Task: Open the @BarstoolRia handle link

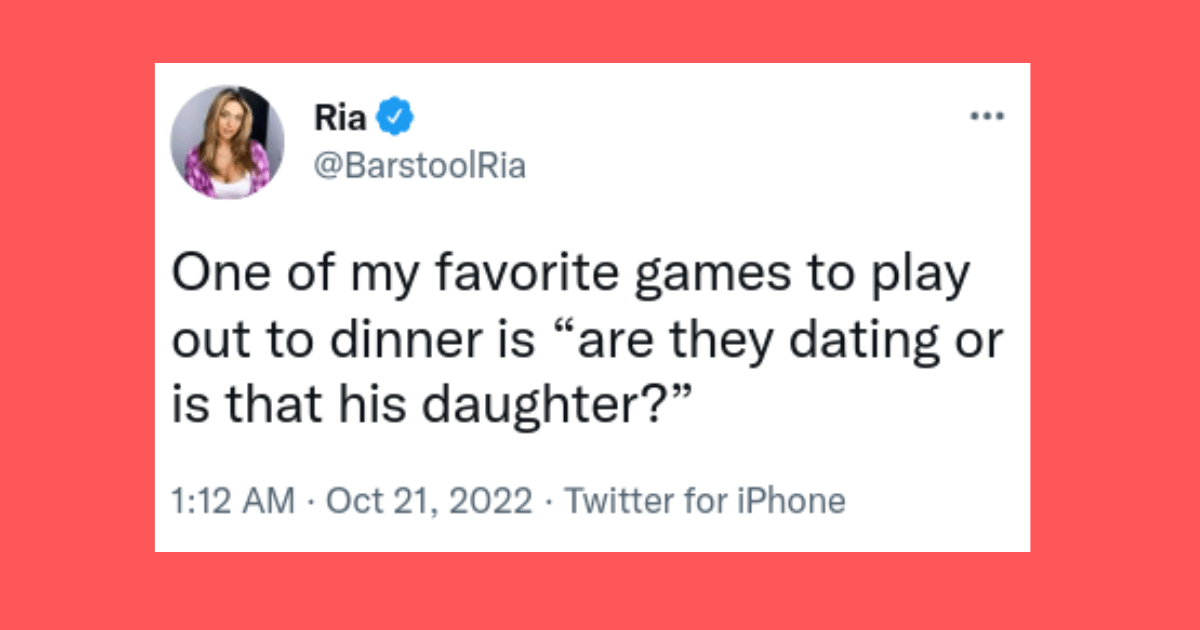Action: [x=419, y=167]
